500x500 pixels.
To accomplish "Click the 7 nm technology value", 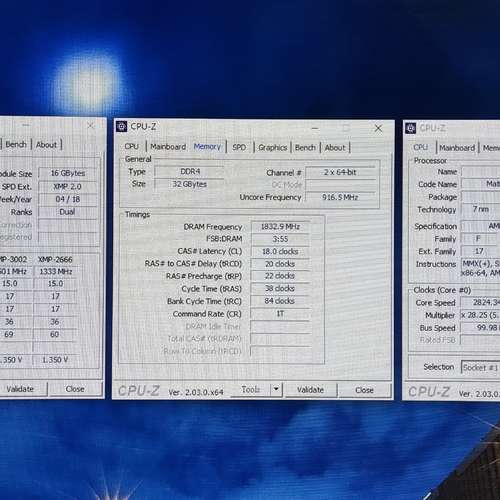I will 481,209.
